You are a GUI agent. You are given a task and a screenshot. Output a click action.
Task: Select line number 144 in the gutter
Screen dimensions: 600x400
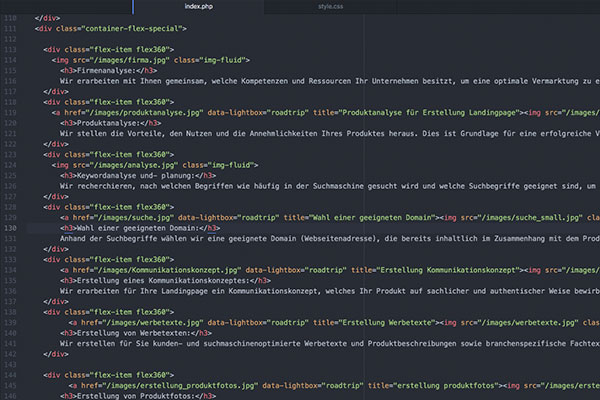click(10, 375)
